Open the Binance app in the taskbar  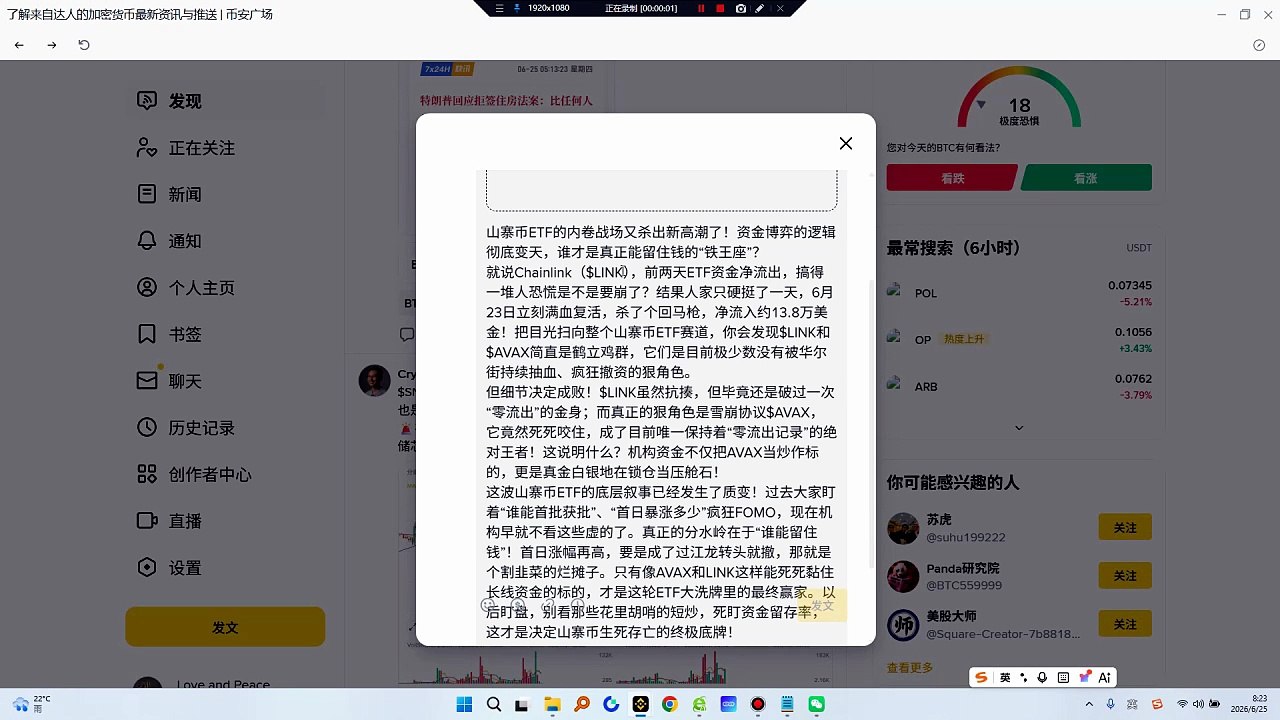pyautogui.click(x=640, y=704)
